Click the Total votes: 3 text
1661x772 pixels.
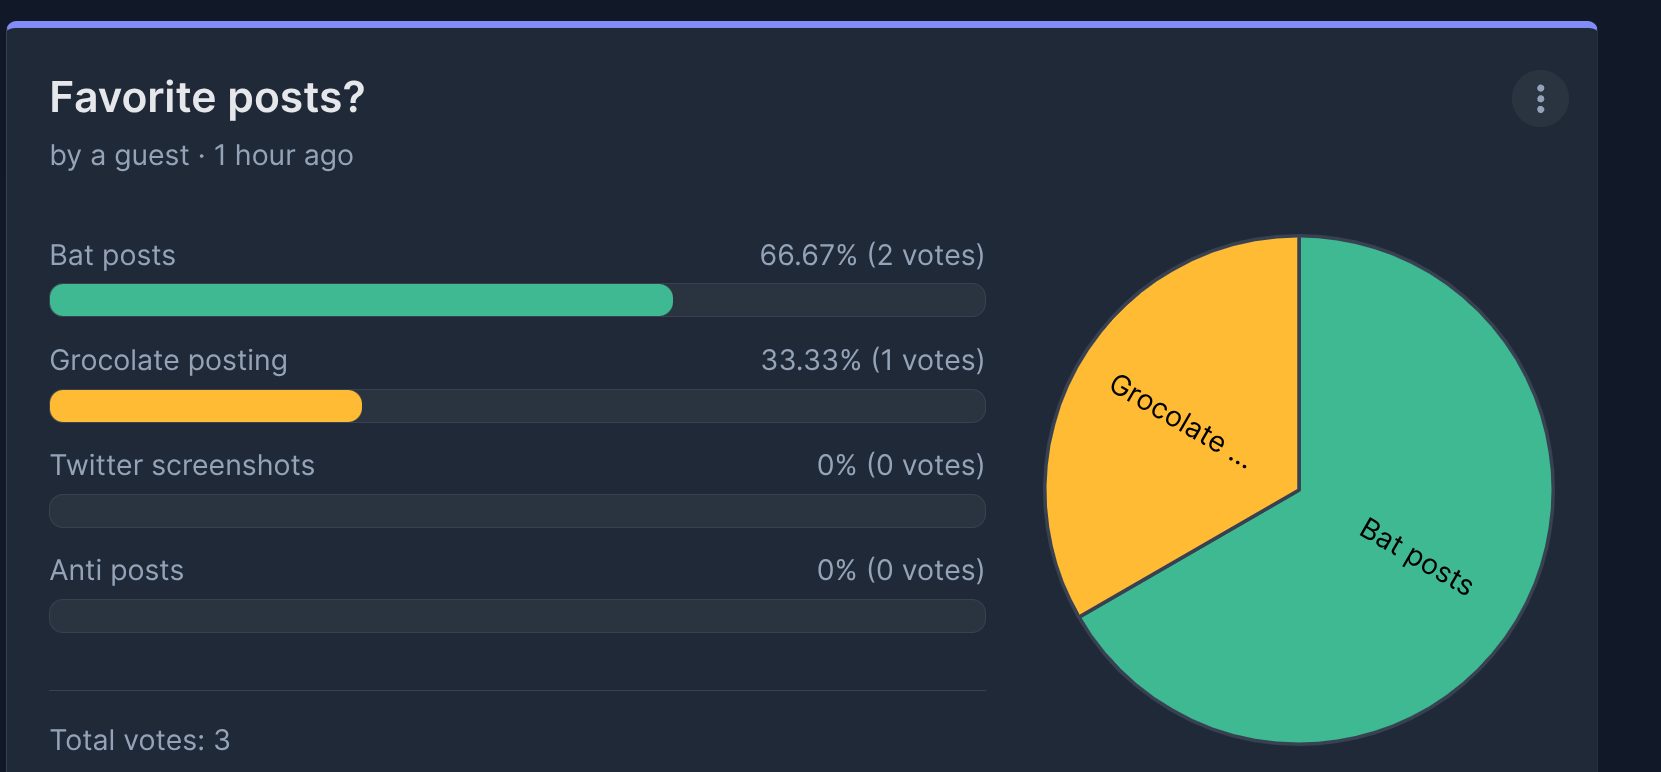140,740
